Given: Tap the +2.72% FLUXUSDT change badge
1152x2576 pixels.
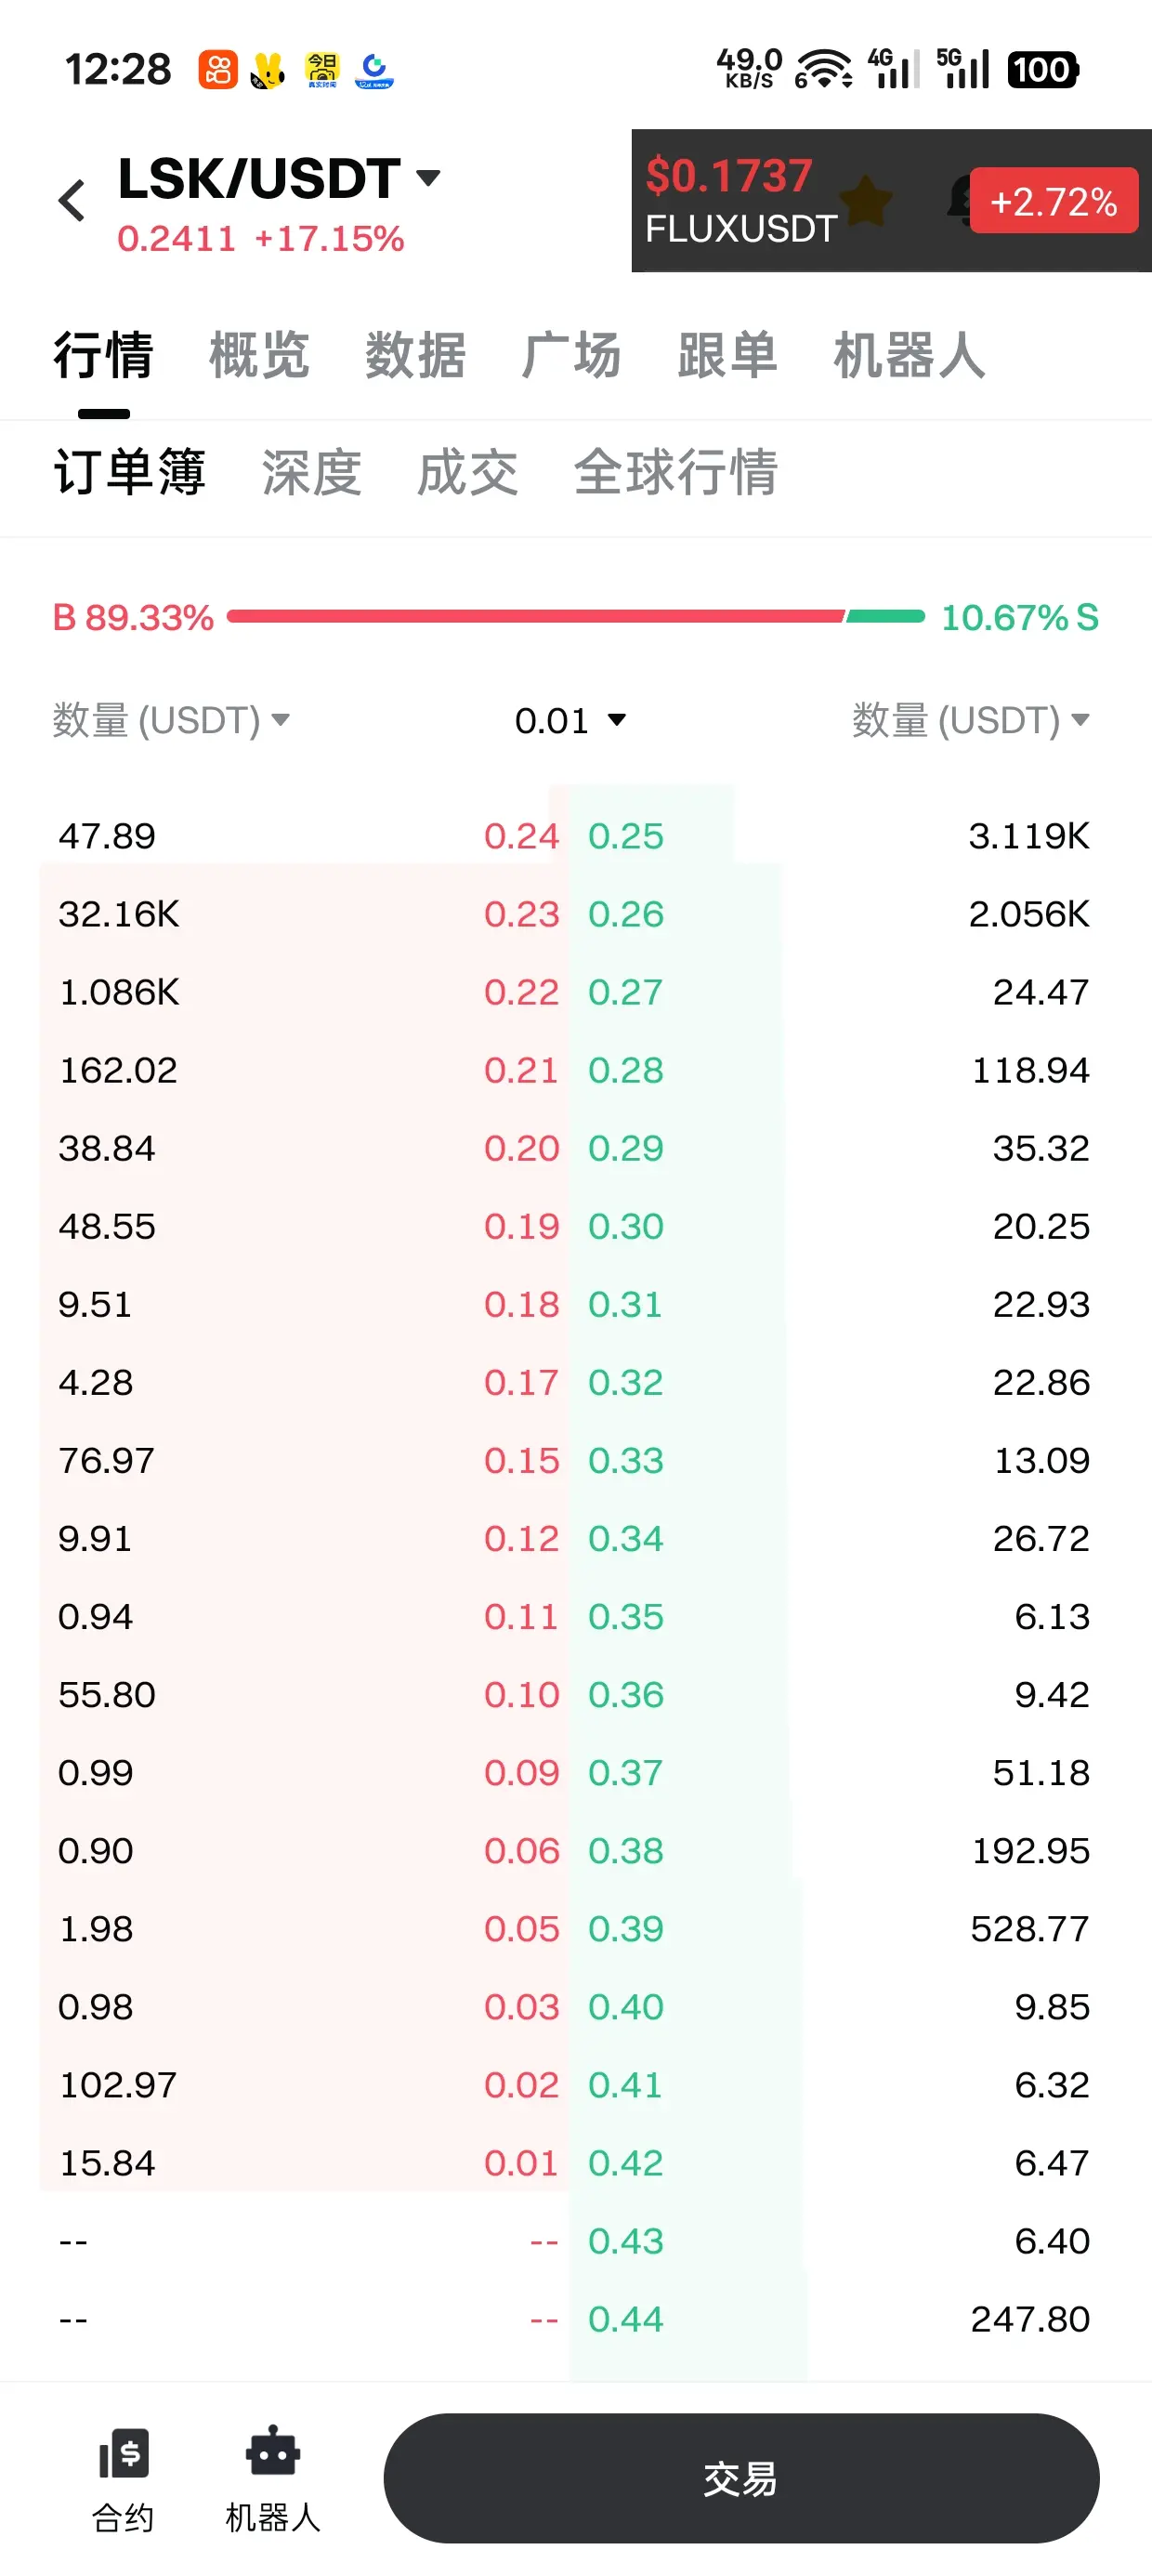Looking at the screenshot, I should point(1053,201).
